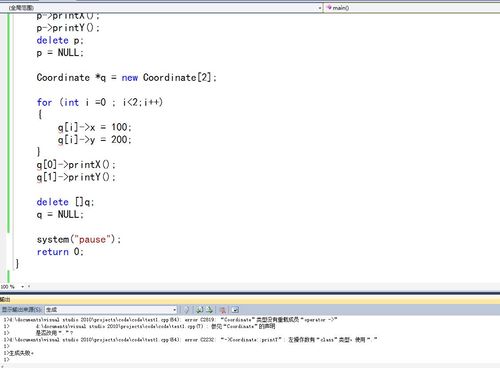Click line 'Coordinate *q = new Coordinate[2];'
This screenshot has width=500, height=368.
127,78
